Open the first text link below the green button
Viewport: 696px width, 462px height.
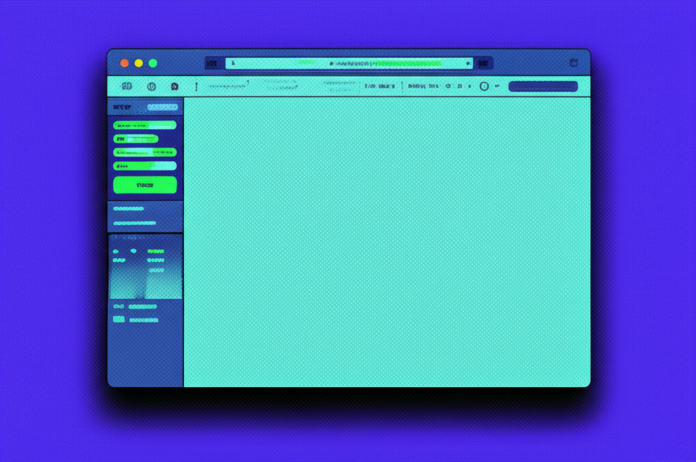pos(129,209)
